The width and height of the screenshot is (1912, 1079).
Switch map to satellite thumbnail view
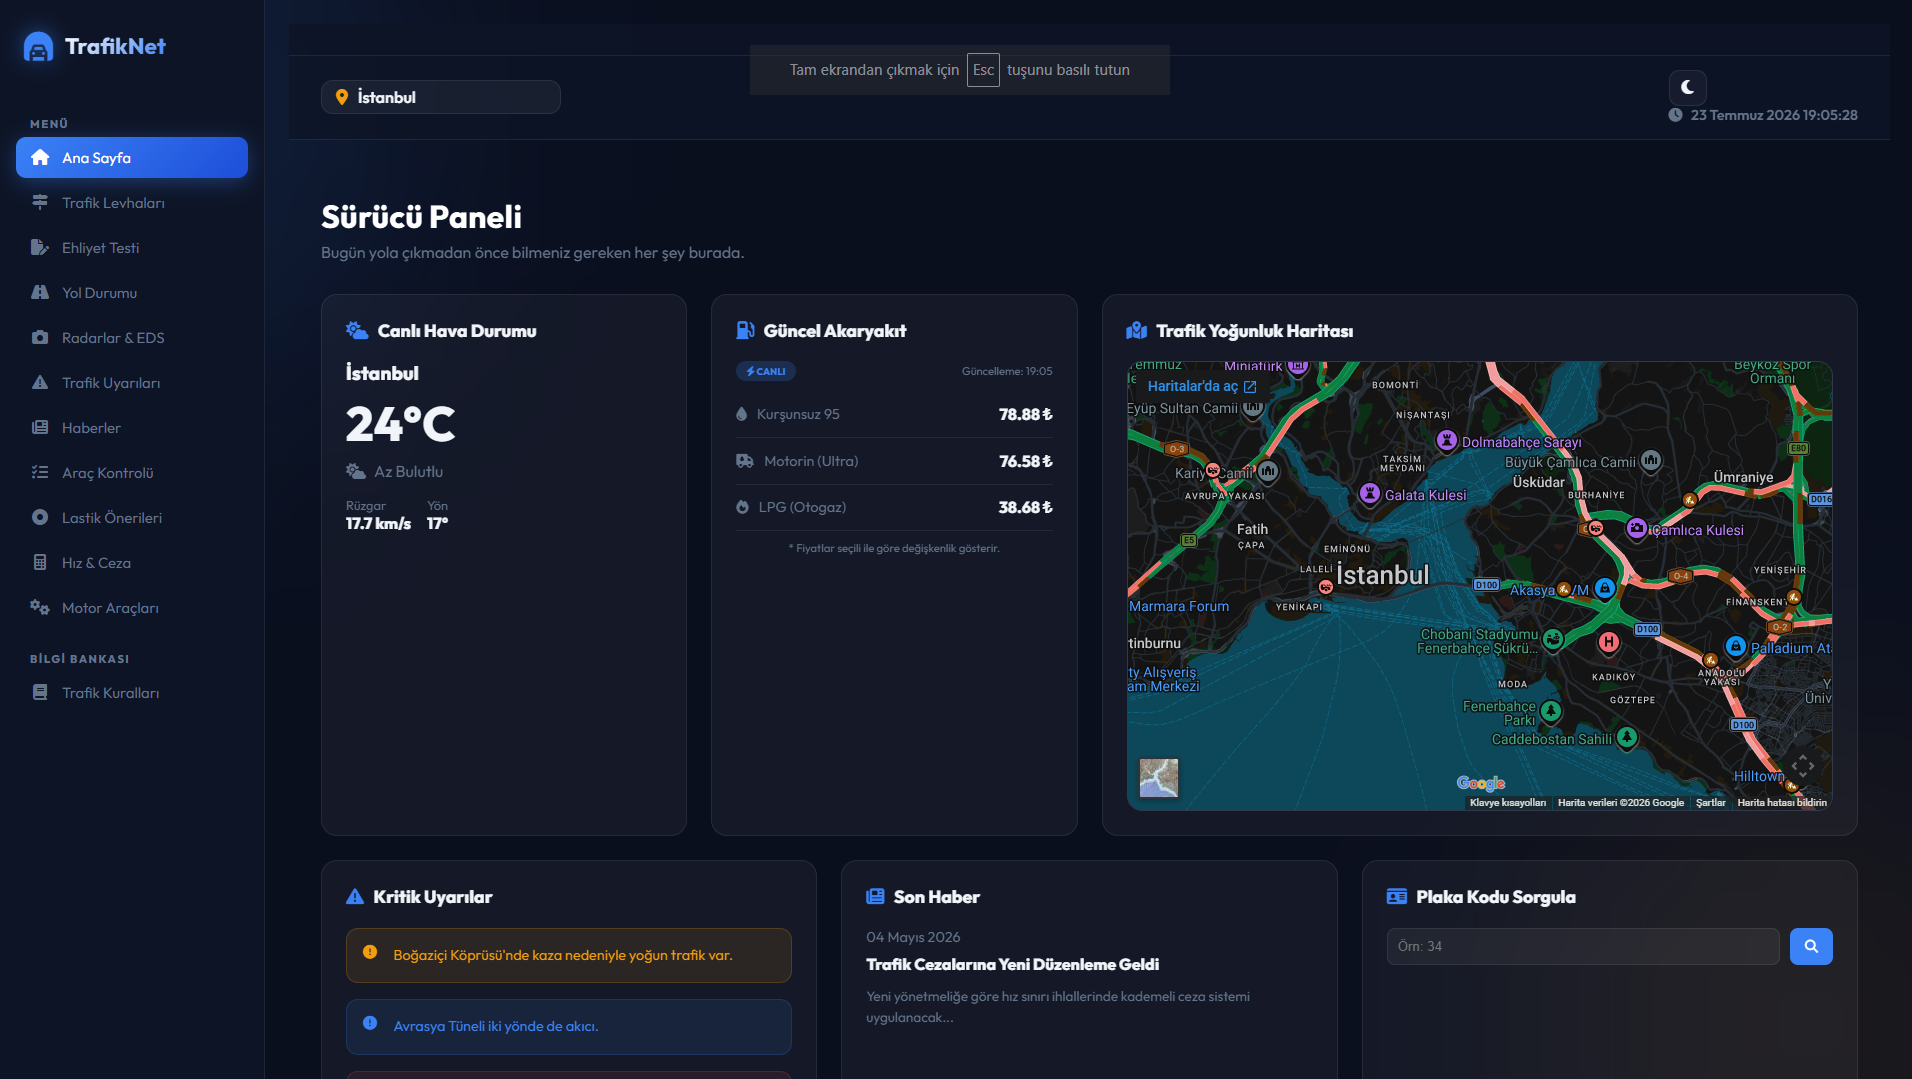pos(1159,778)
